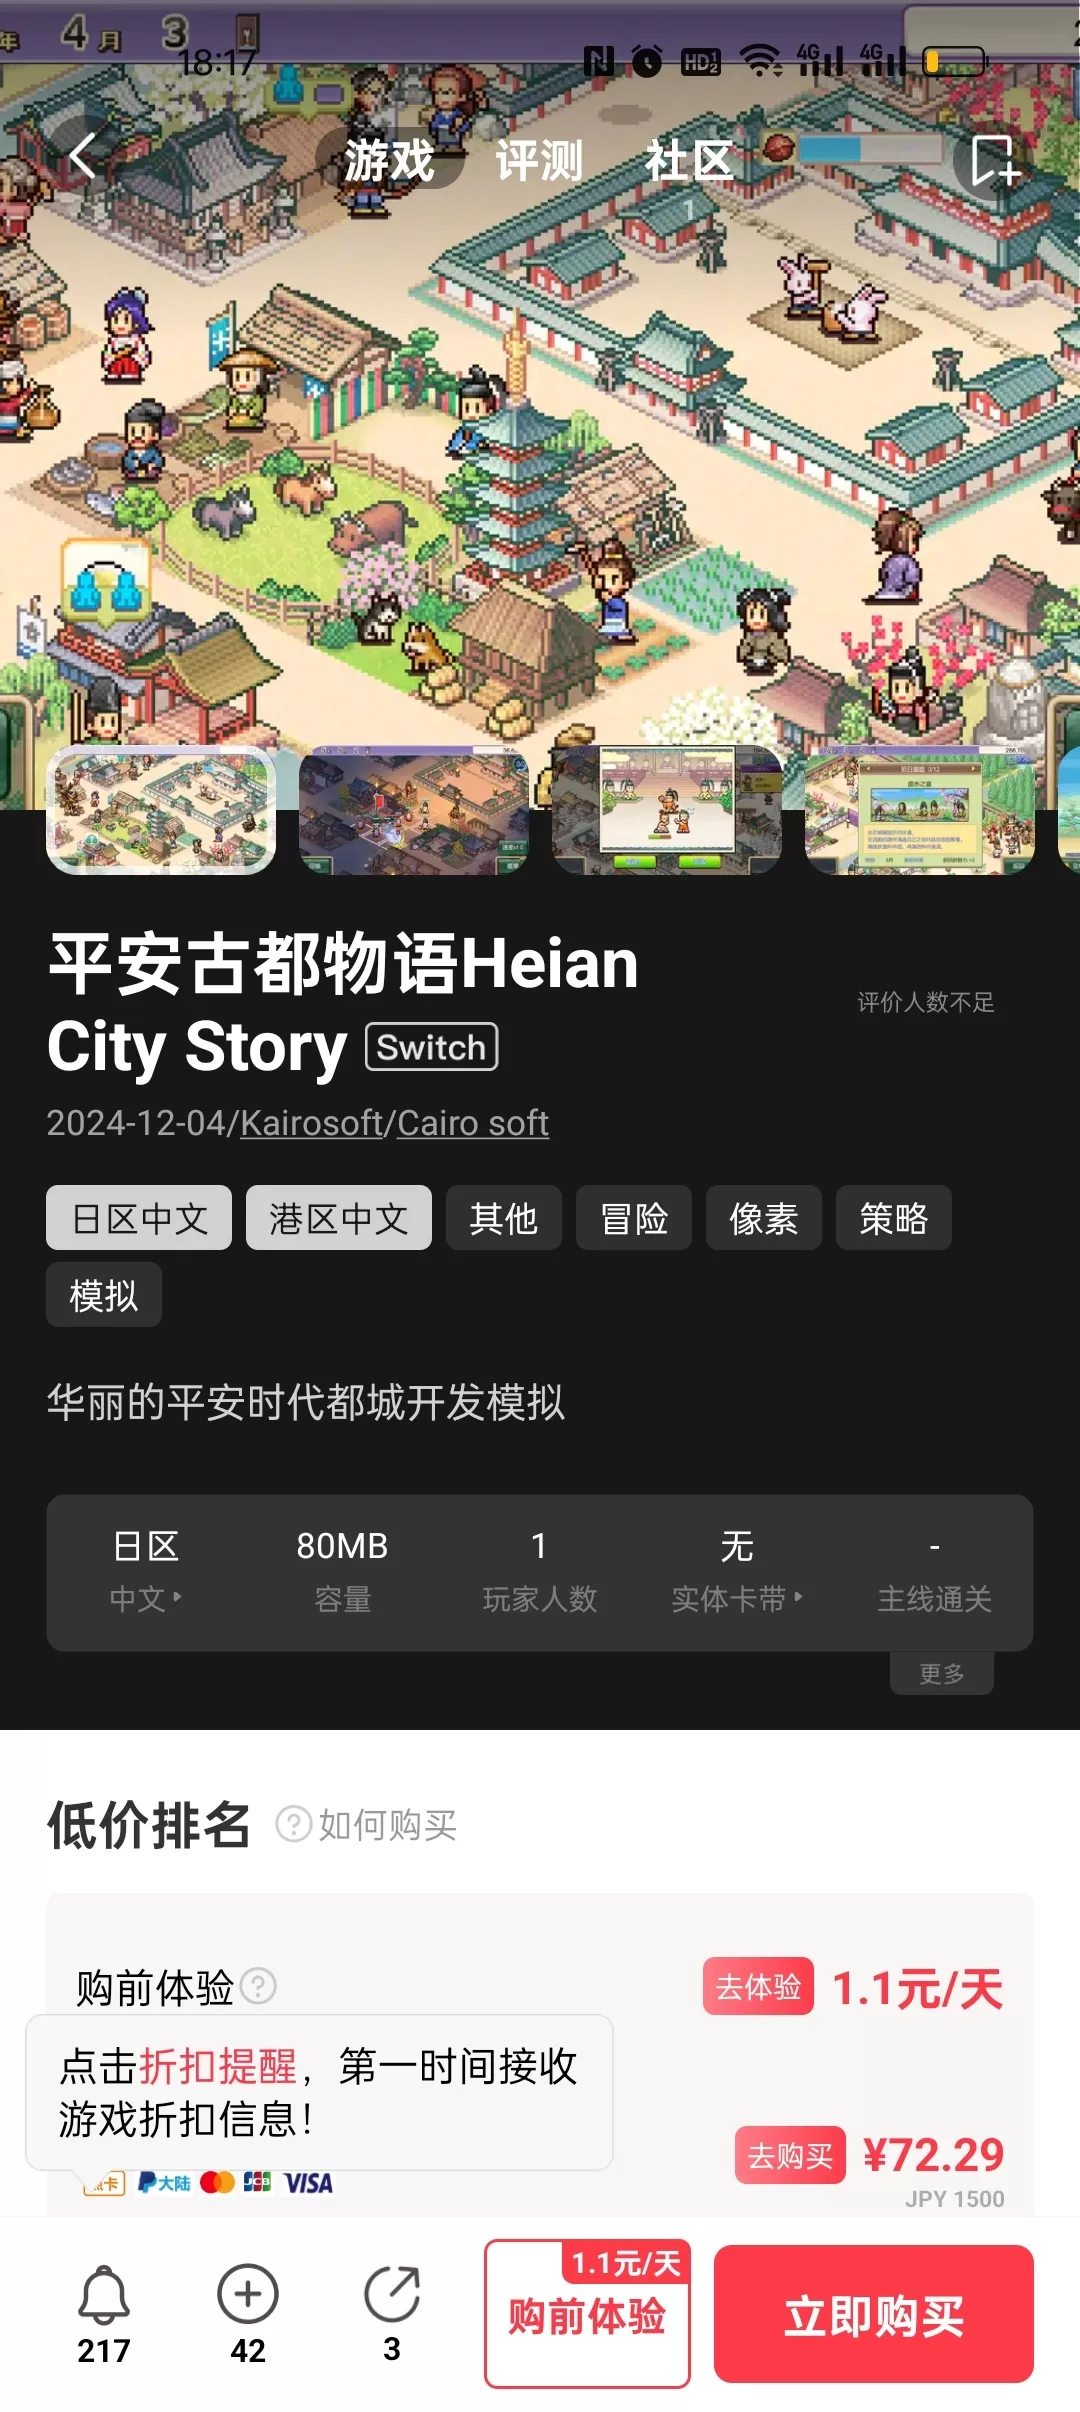Tap the 立即购买 button

pos(874,2314)
